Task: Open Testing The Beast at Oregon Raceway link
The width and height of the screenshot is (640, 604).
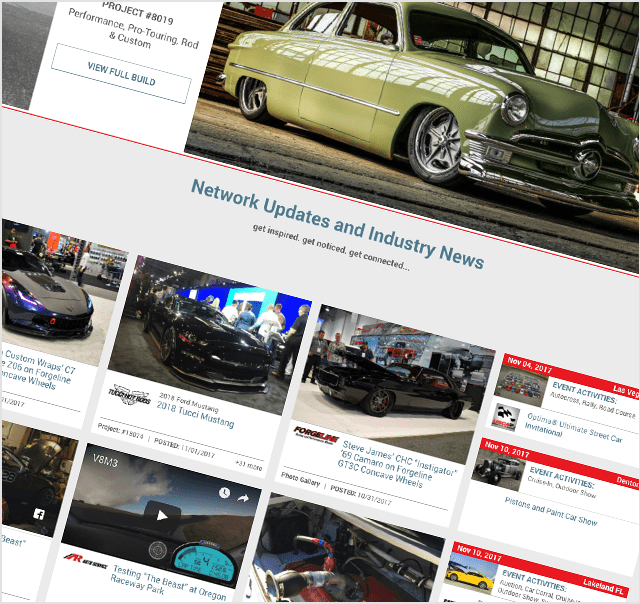Action: coord(169,585)
